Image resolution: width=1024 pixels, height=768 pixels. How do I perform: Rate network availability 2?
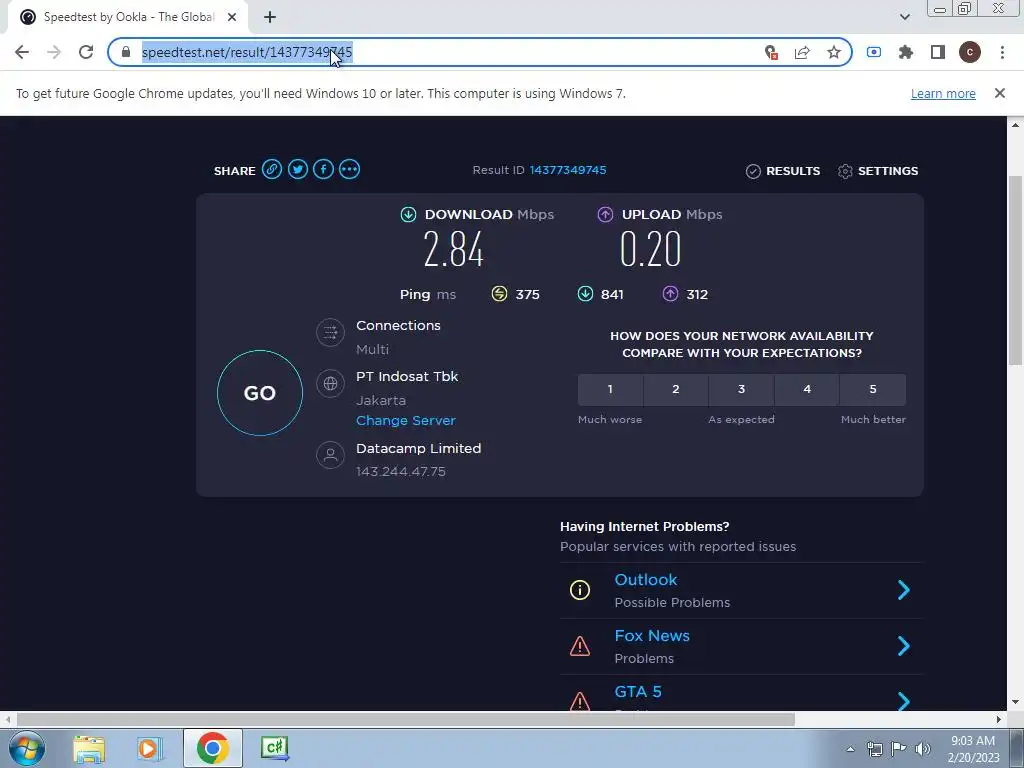(676, 390)
